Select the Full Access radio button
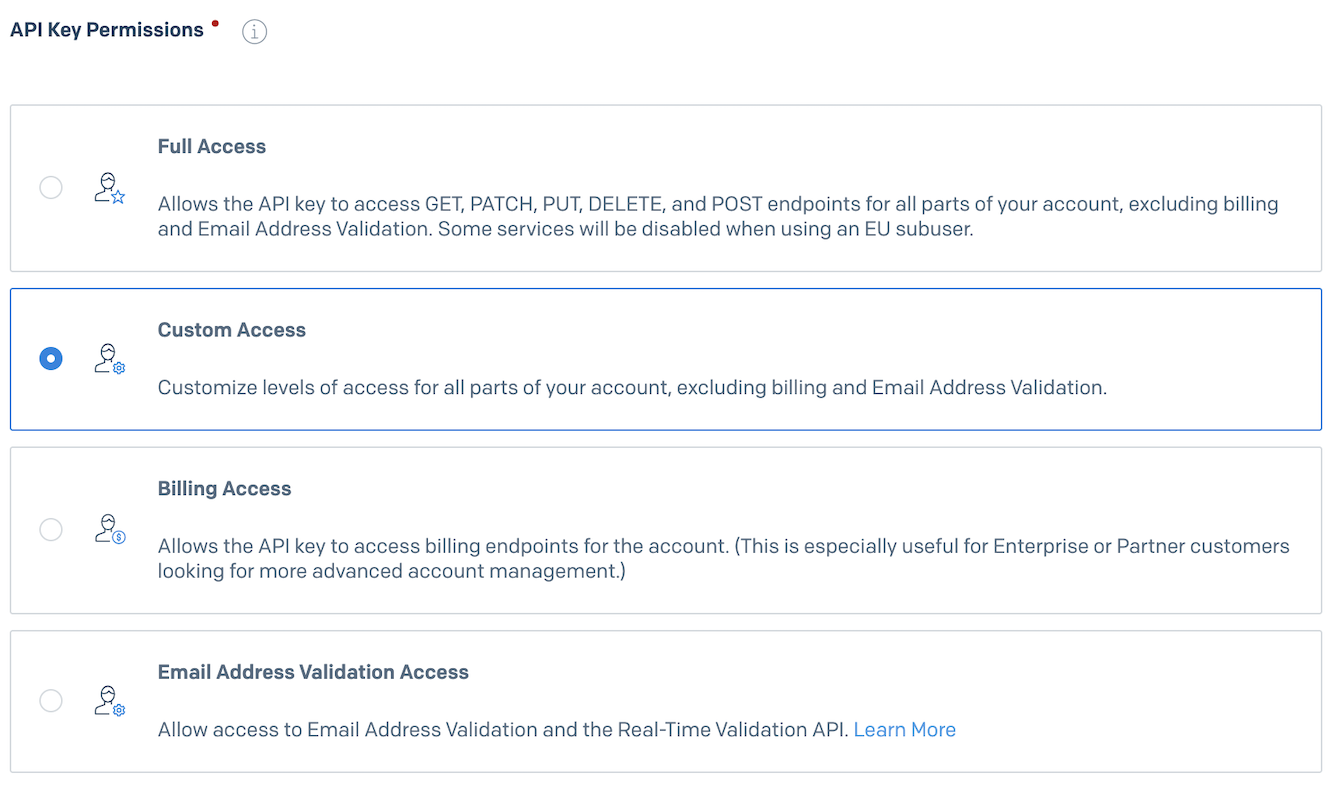This screenshot has height=788, width=1336. pyautogui.click(x=51, y=188)
